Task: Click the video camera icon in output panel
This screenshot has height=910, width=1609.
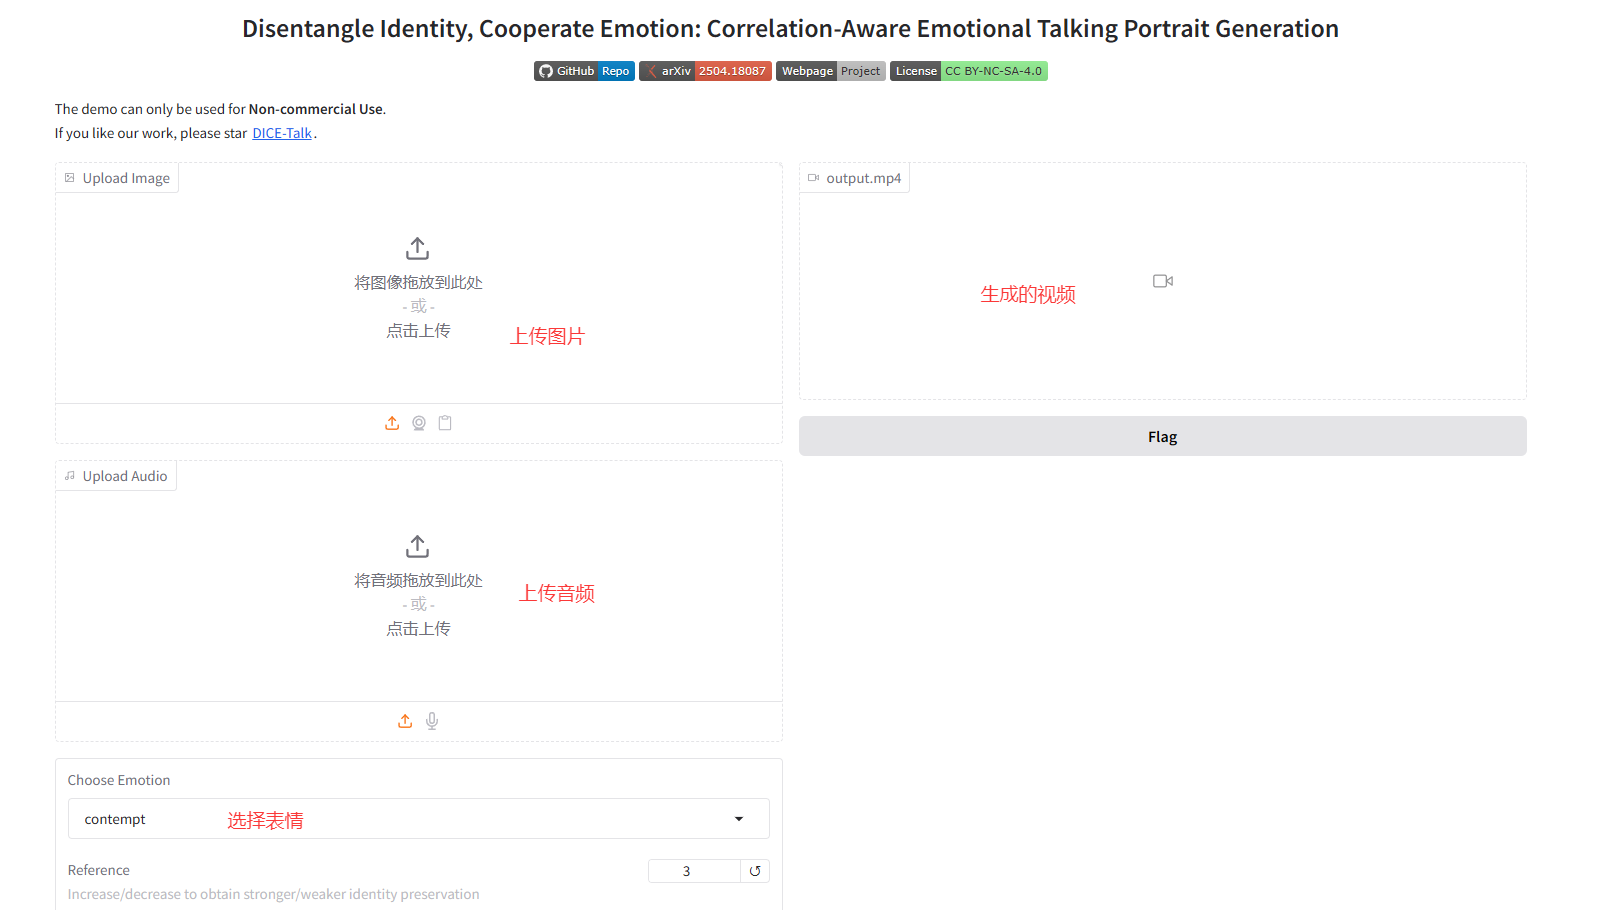Action: click(x=1162, y=281)
